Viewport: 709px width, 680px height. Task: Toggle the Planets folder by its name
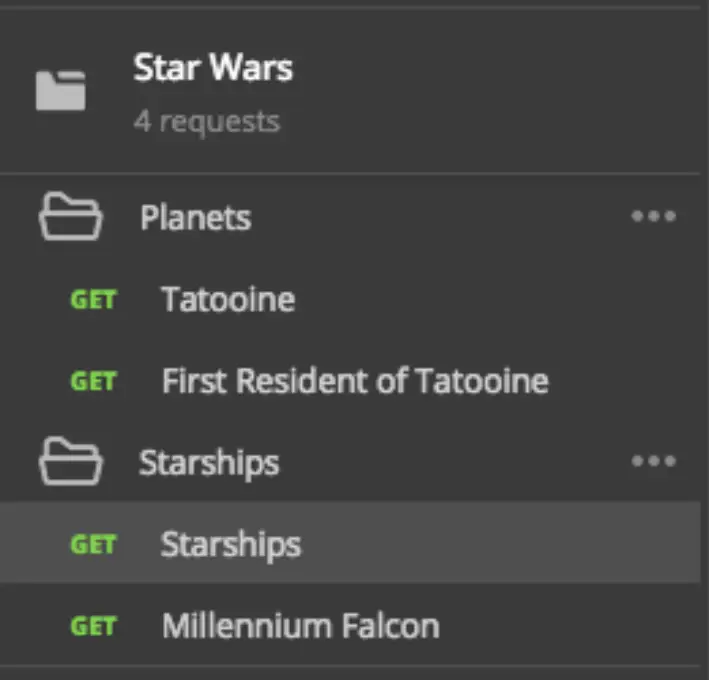coord(195,217)
